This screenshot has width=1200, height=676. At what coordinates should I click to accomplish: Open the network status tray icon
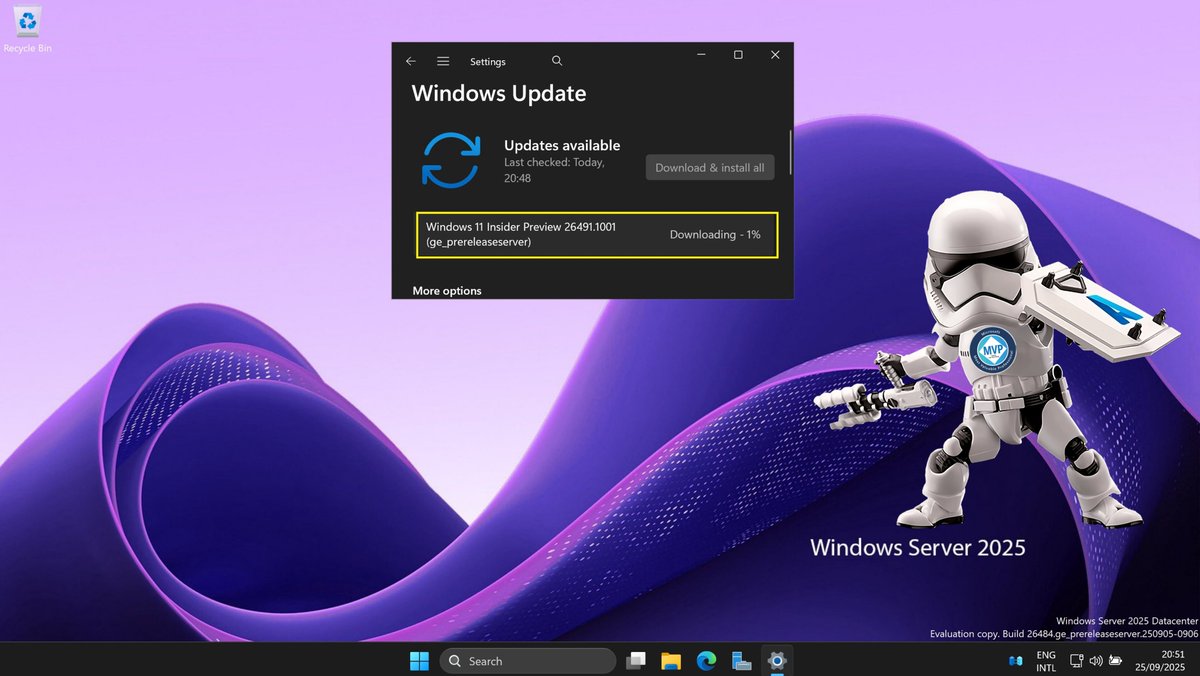[x=1076, y=661]
